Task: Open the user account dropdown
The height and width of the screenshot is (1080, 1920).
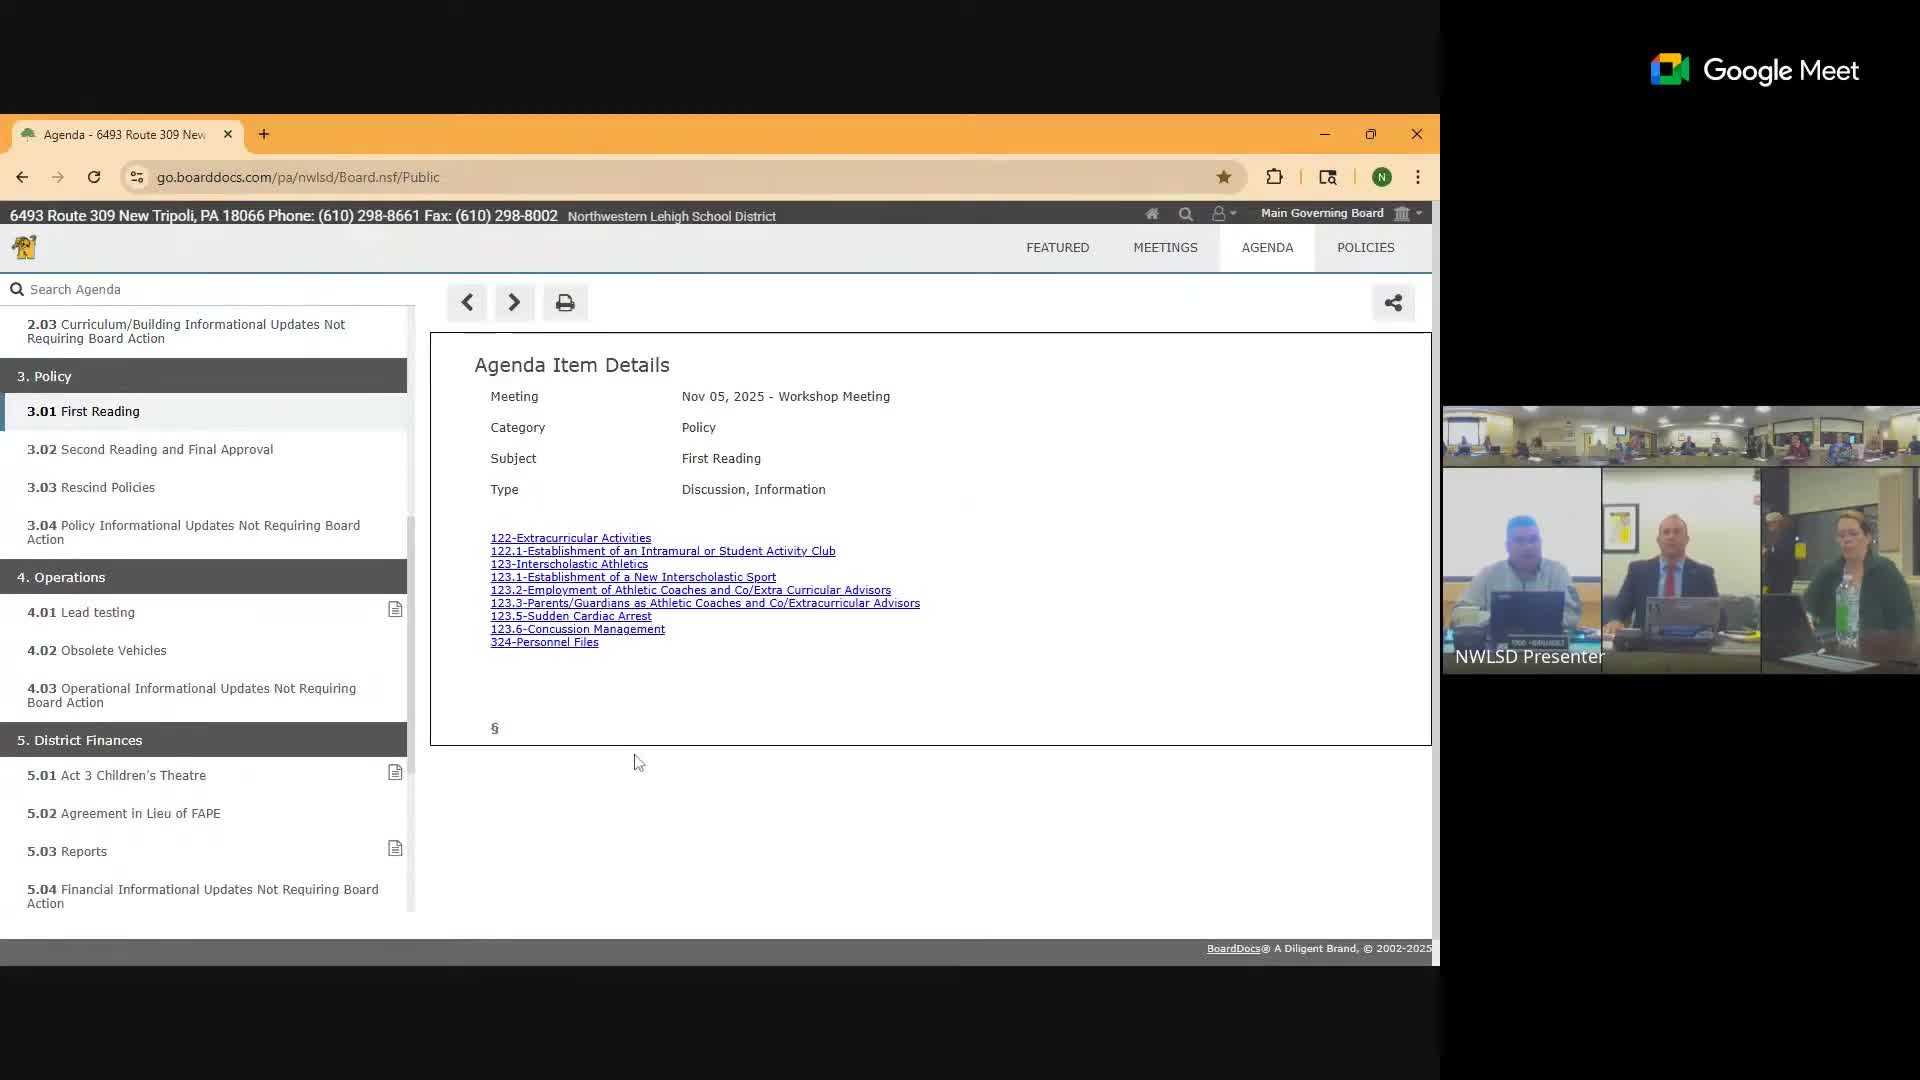Action: pyautogui.click(x=1224, y=214)
